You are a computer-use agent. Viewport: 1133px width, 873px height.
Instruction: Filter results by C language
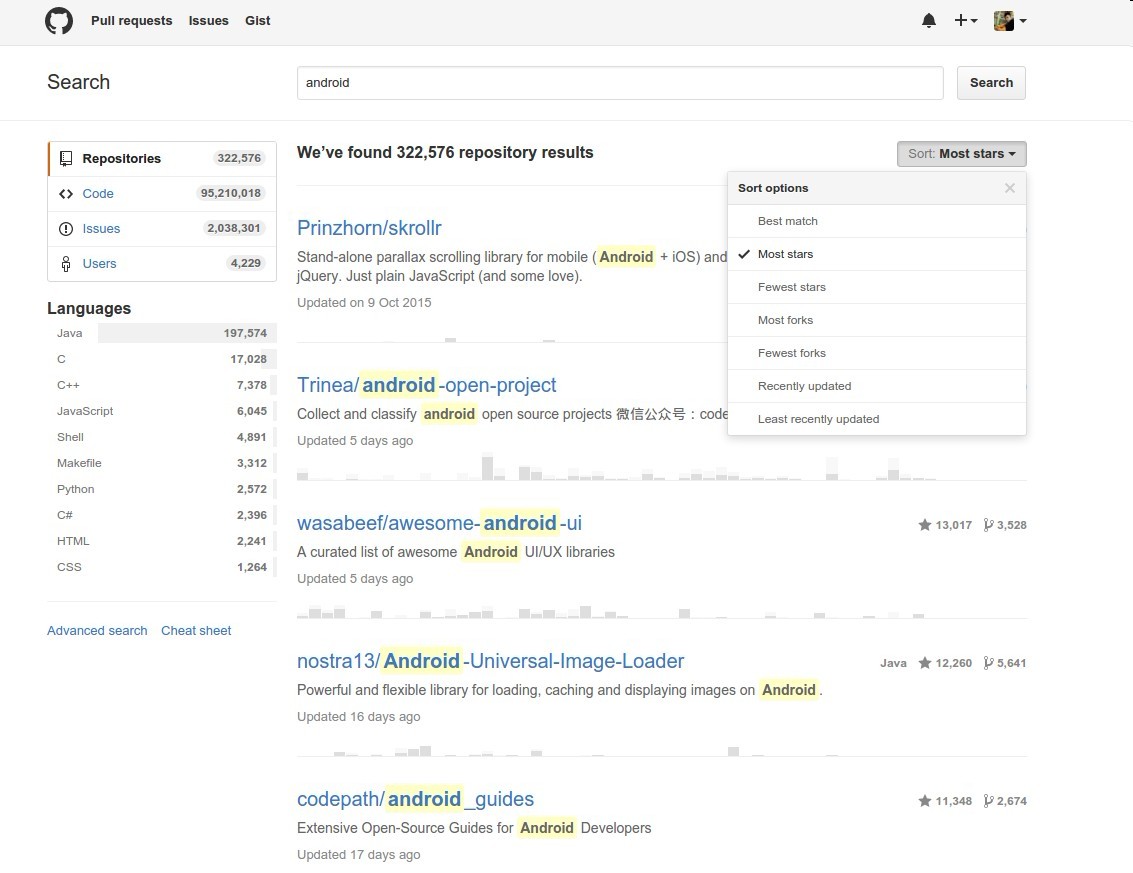pyautogui.click(x=162, y=359)
